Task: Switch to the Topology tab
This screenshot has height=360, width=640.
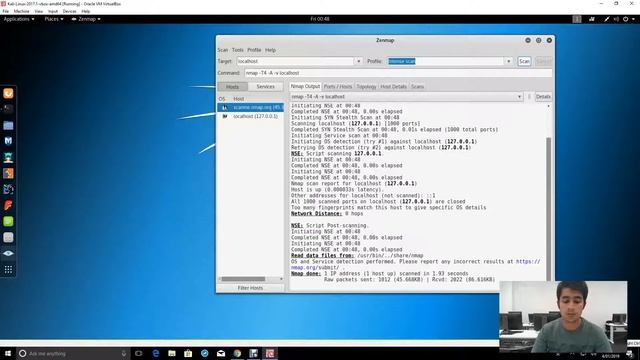Action: [x=366, y=87]
